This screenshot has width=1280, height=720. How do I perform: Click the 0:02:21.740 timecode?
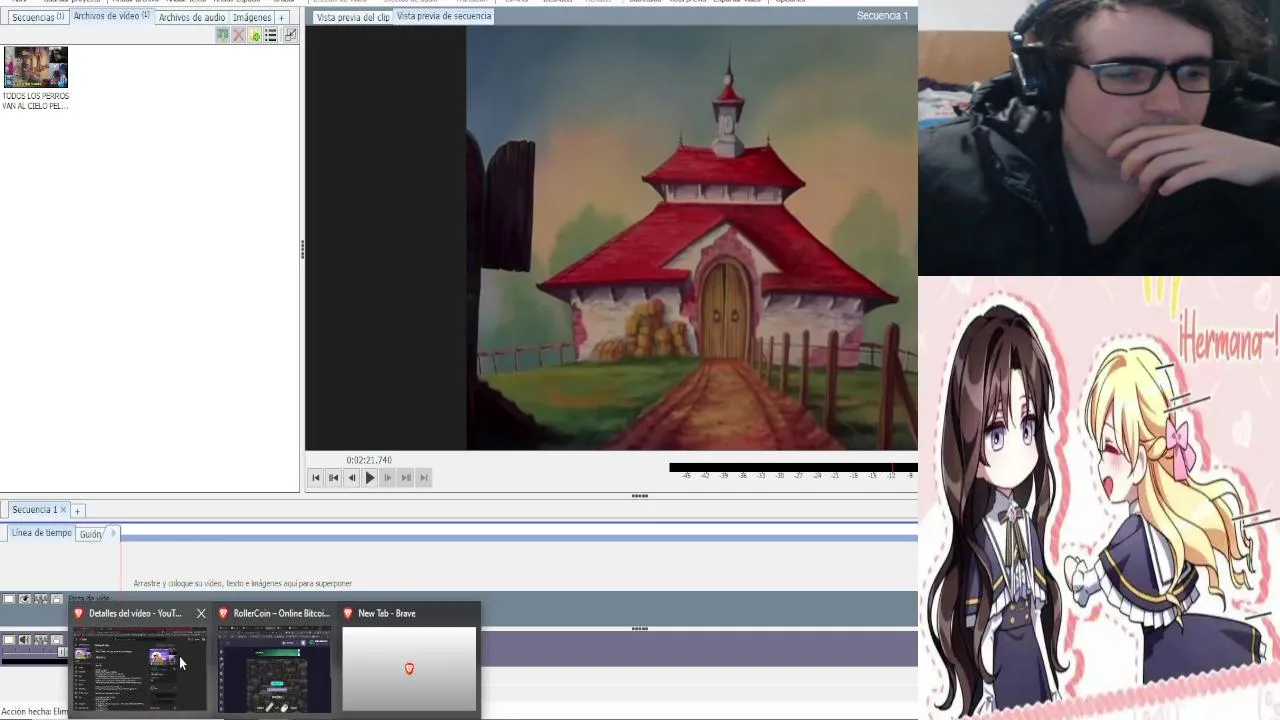pyautogui.click(x=369, y=460)
